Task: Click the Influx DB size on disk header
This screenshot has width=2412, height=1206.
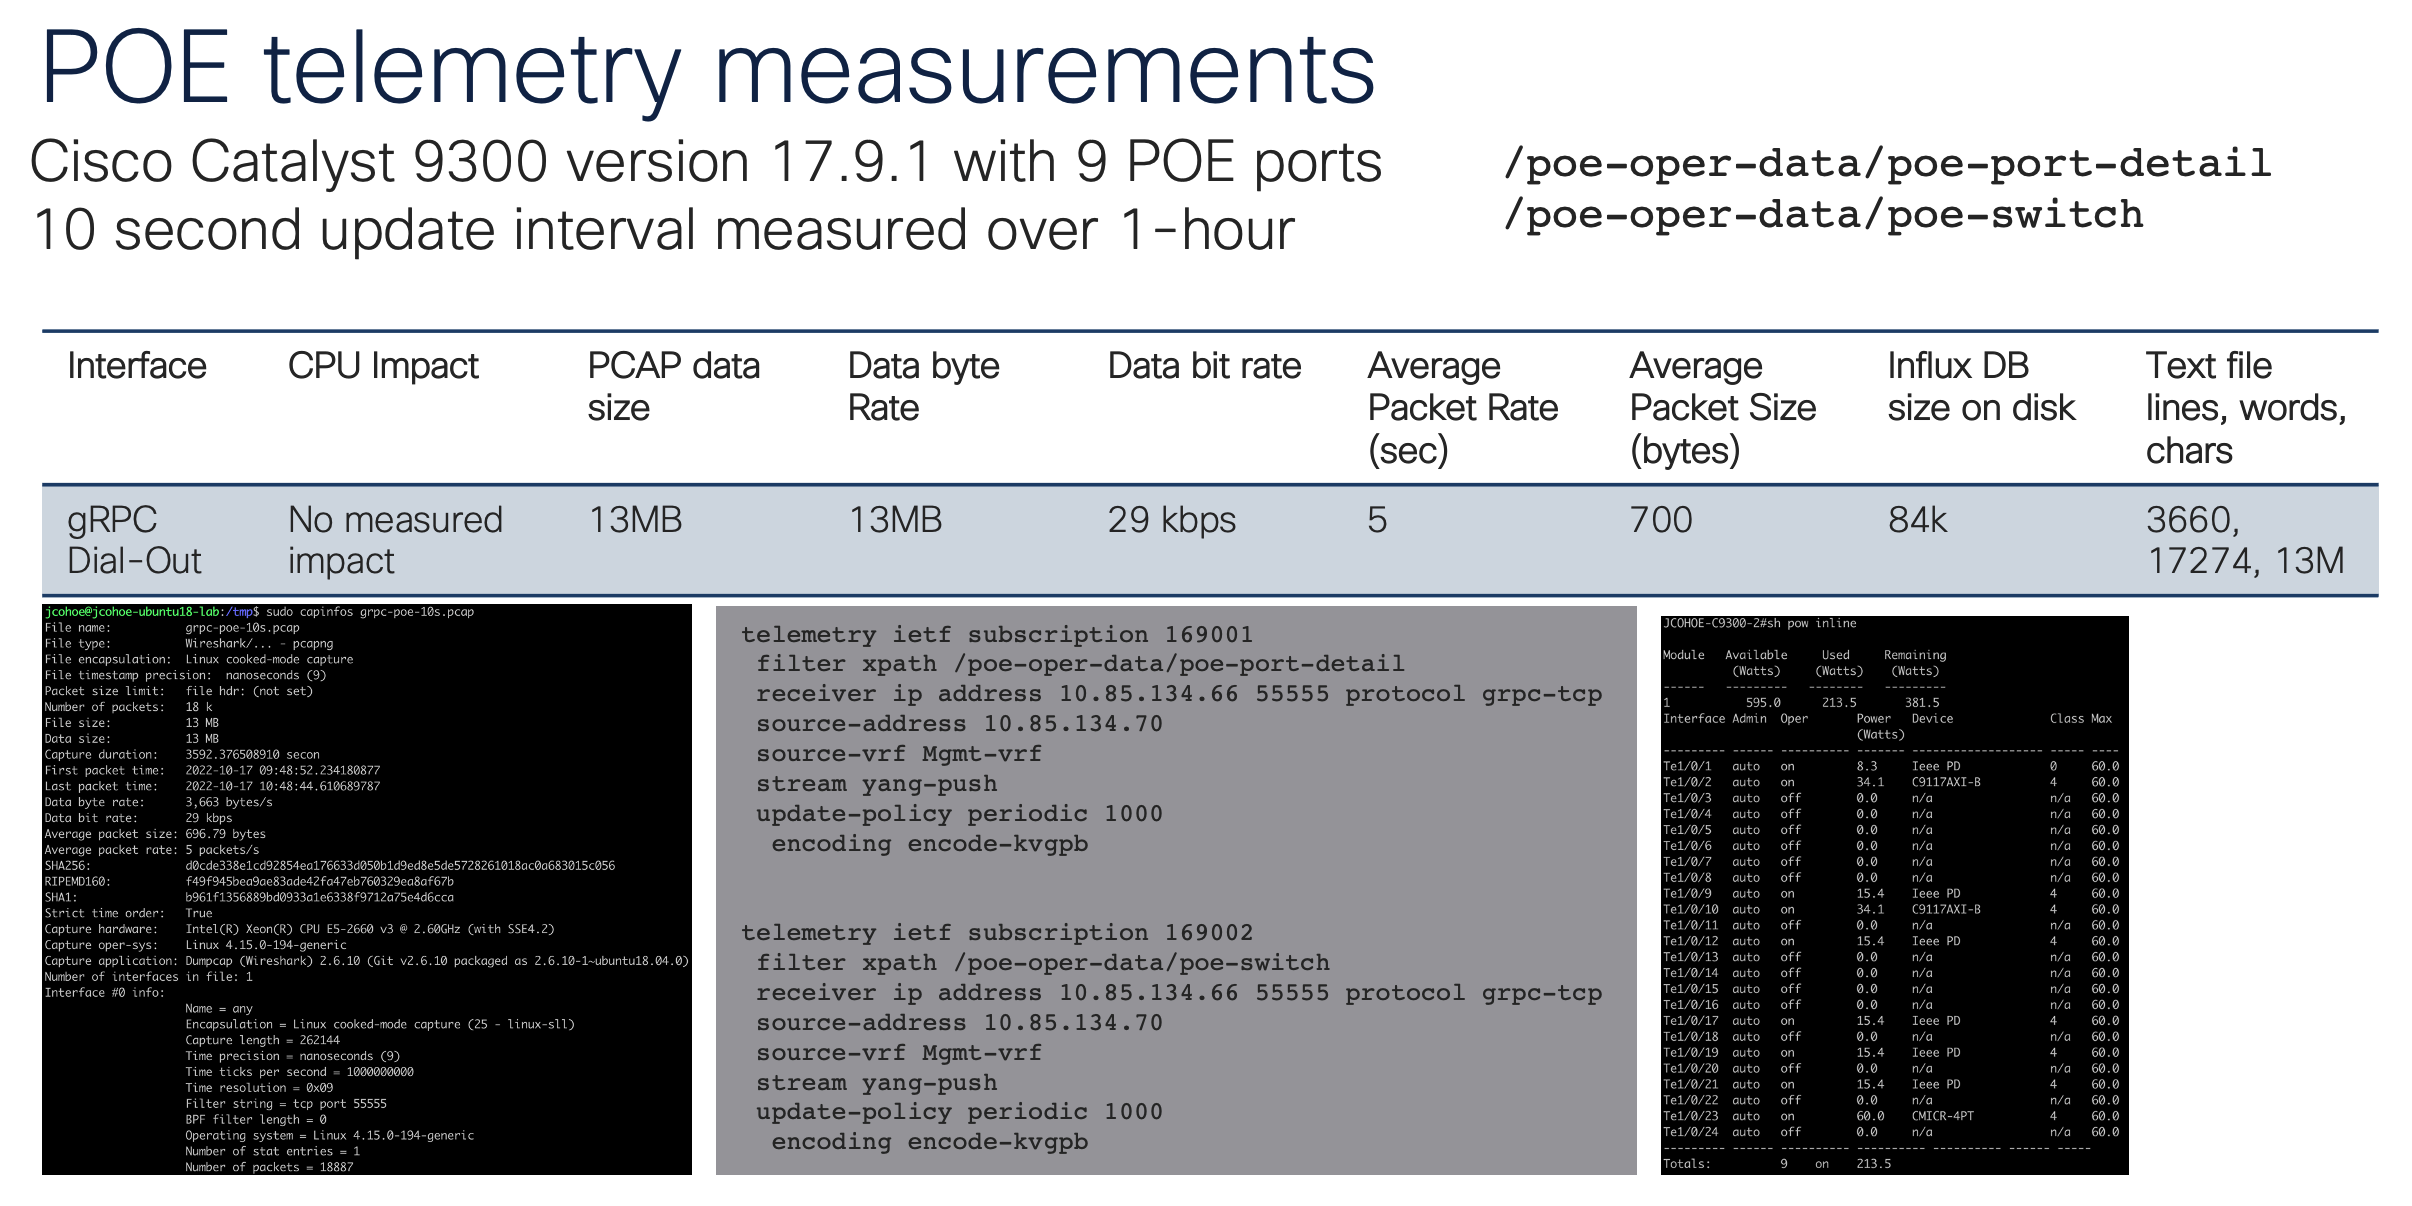Action: (x=1980, y=387)
